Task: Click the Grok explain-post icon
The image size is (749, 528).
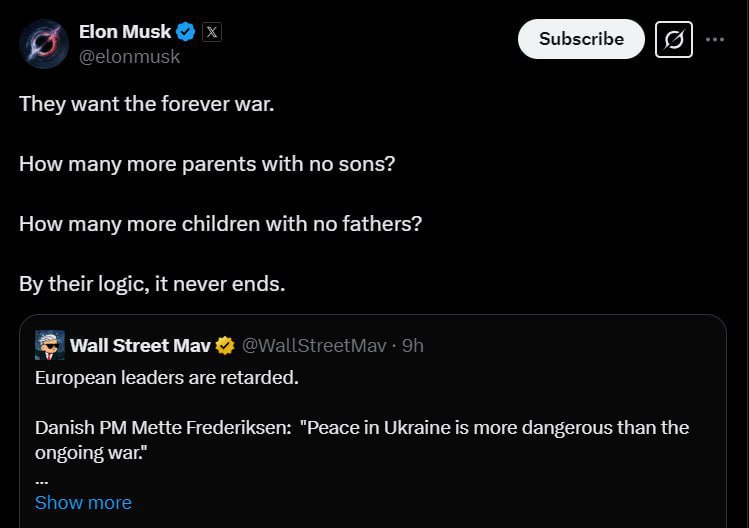Action: click(x=674, y=39)
